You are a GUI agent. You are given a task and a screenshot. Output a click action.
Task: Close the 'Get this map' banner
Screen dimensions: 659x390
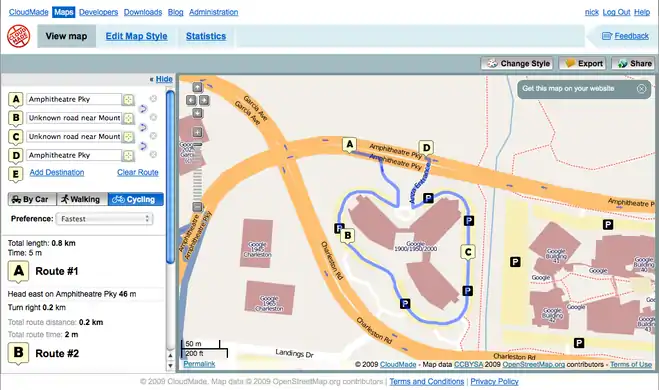[641, 89]
